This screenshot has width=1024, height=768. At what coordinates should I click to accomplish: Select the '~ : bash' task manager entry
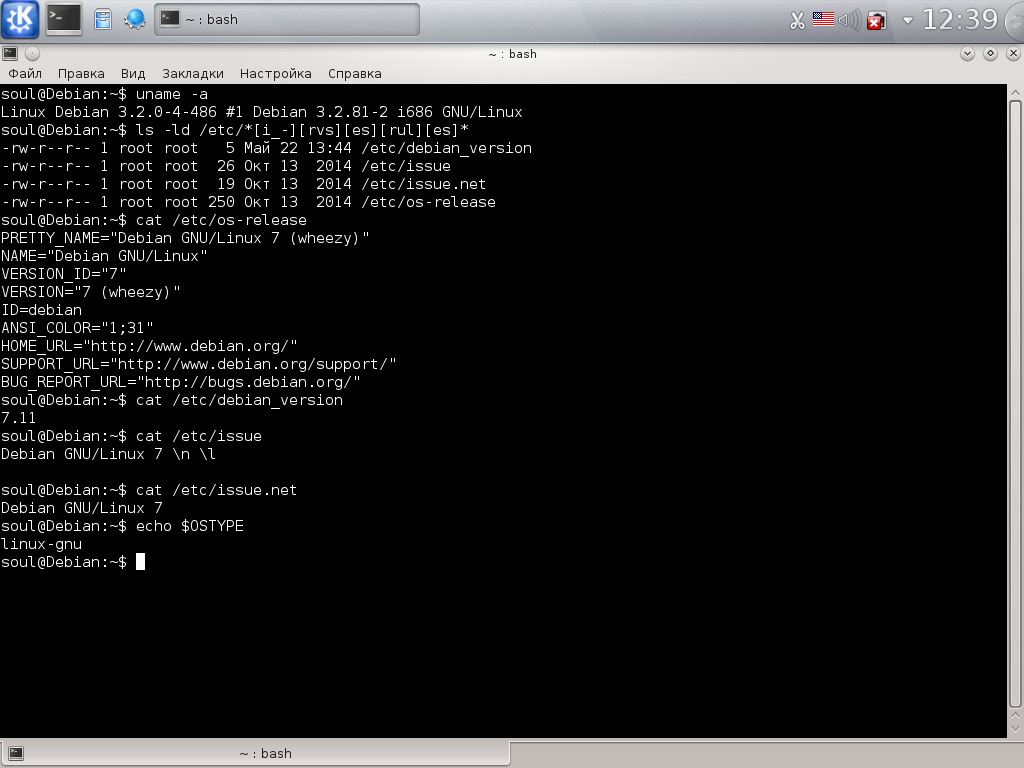point(287,20)
